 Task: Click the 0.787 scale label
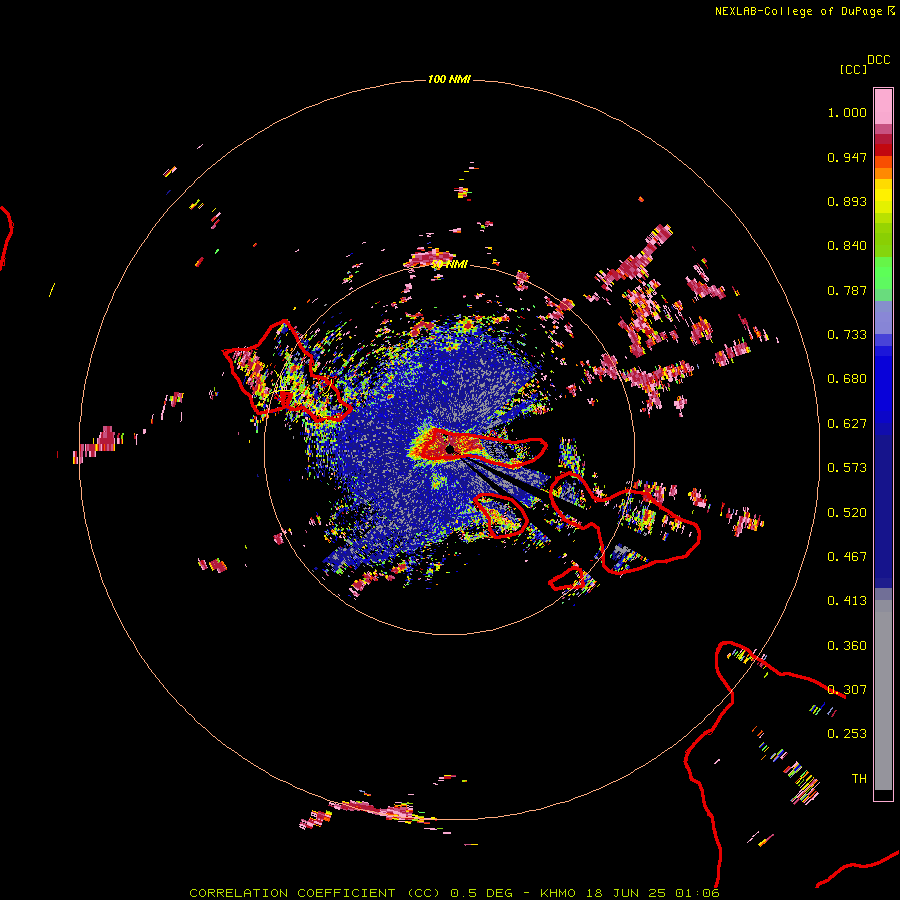click(x=847, y=290)
